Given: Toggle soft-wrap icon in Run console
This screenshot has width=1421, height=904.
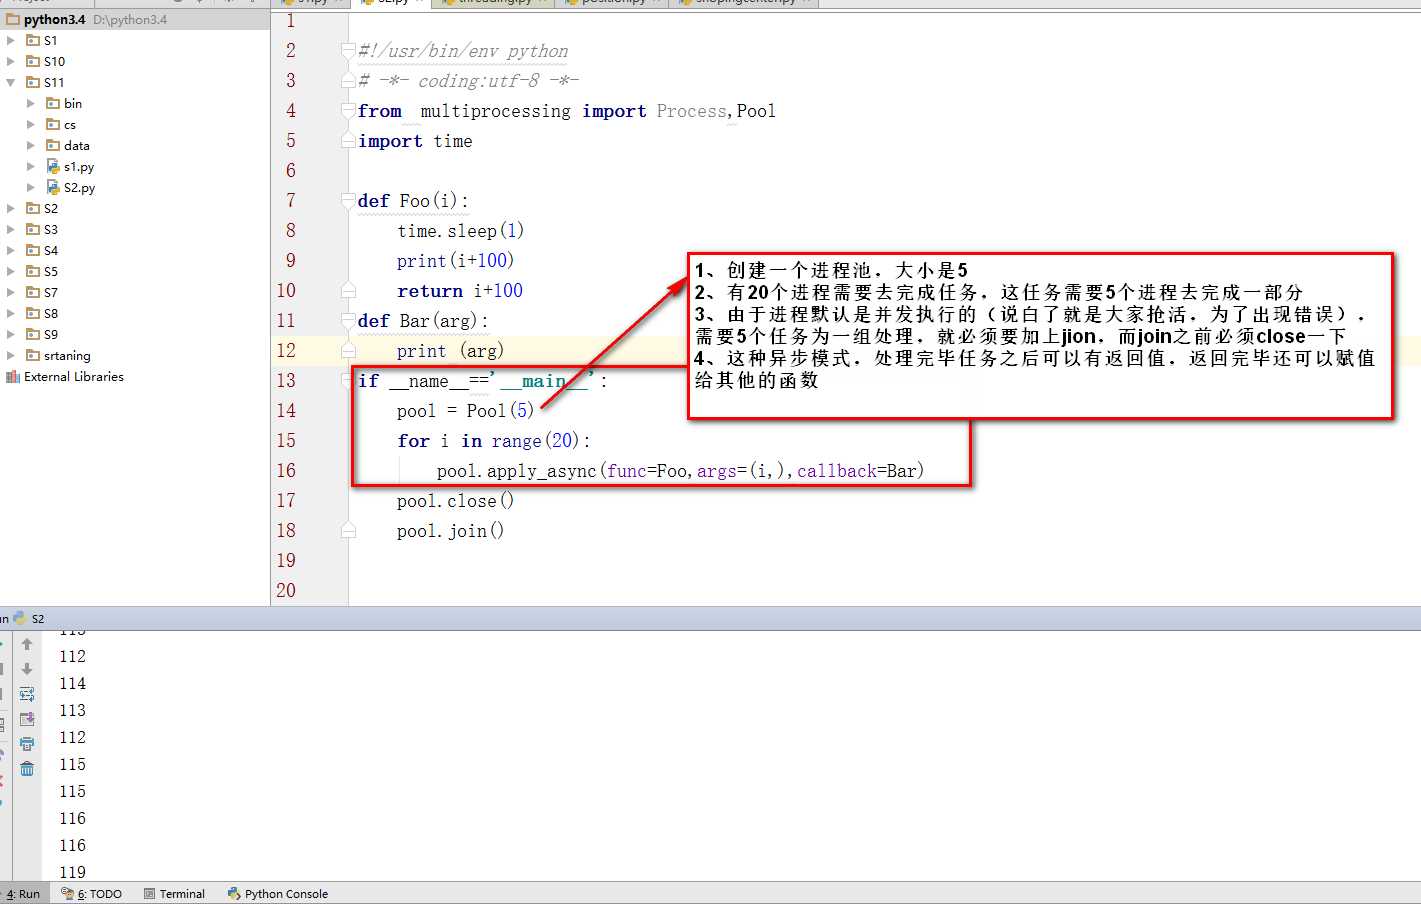Looking at the screenshot, I should 27,694.
